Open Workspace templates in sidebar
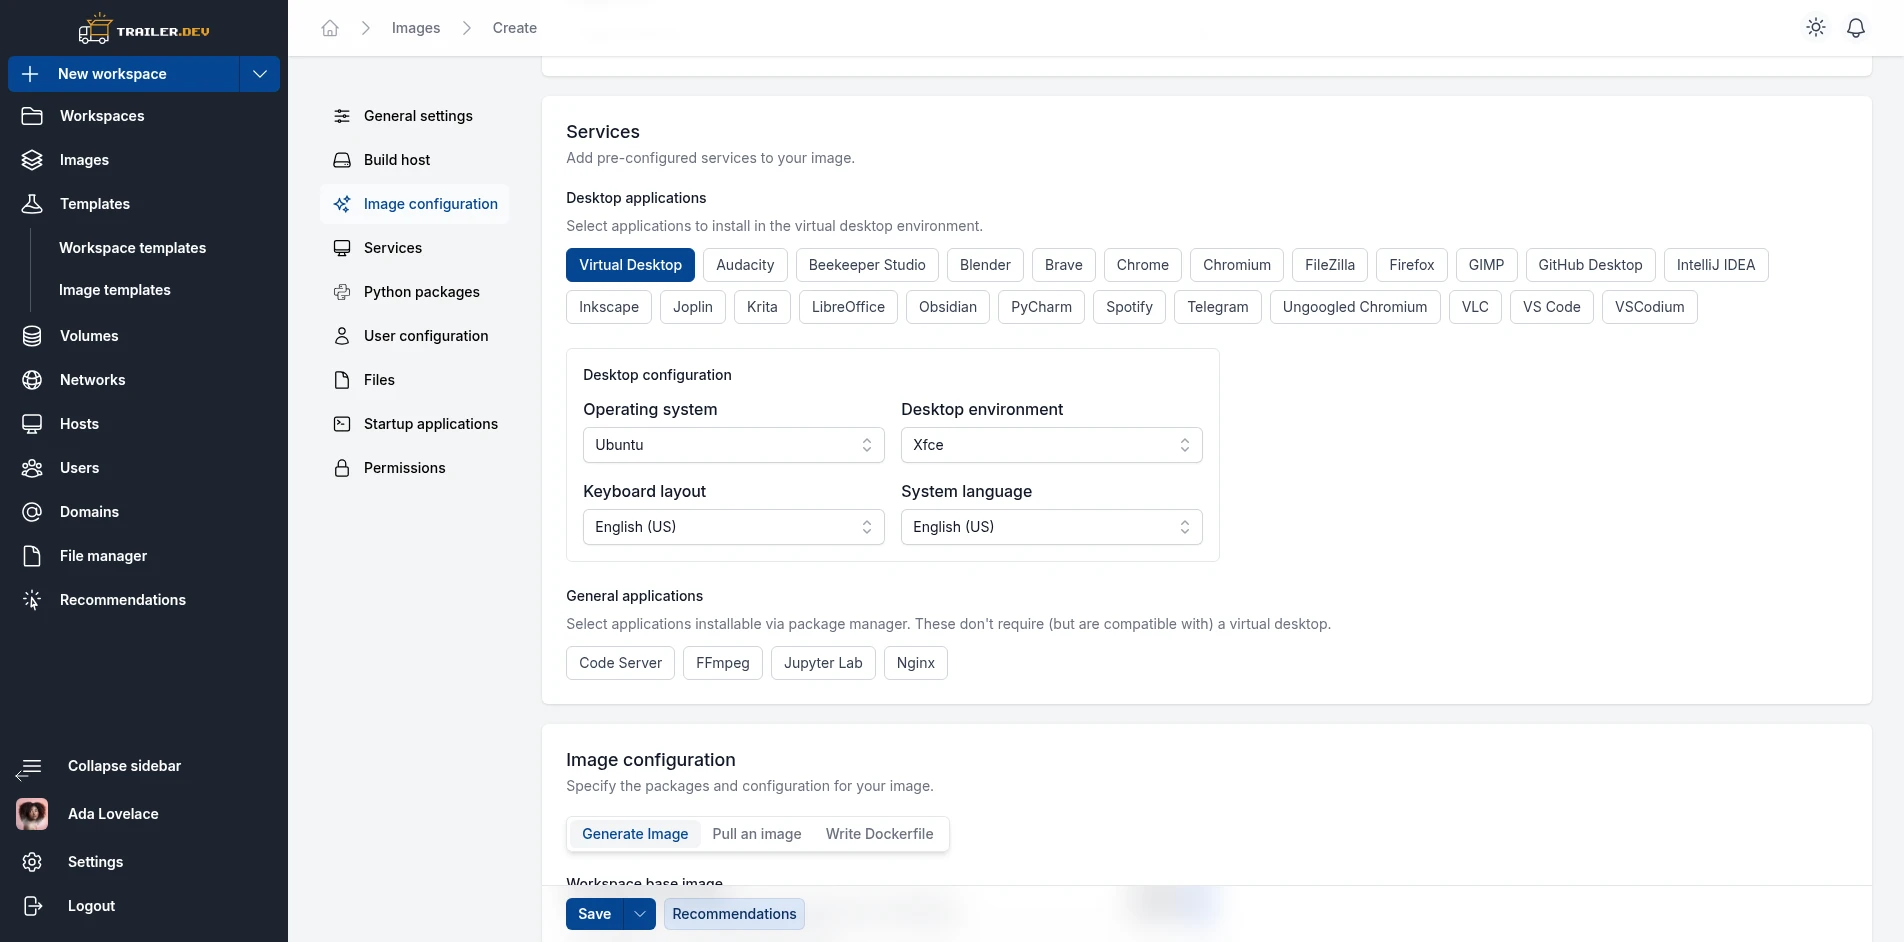Screen dimensions: 1904x942 132,248
